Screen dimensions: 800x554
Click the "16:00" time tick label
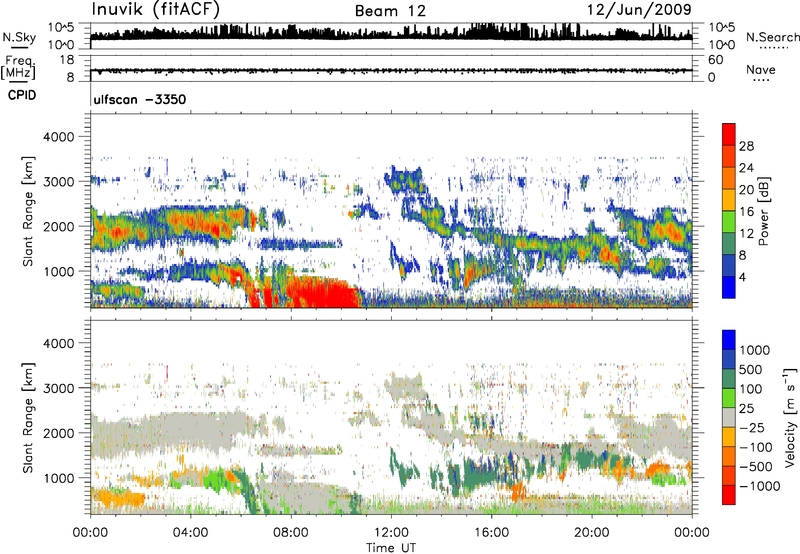point(491,533)
